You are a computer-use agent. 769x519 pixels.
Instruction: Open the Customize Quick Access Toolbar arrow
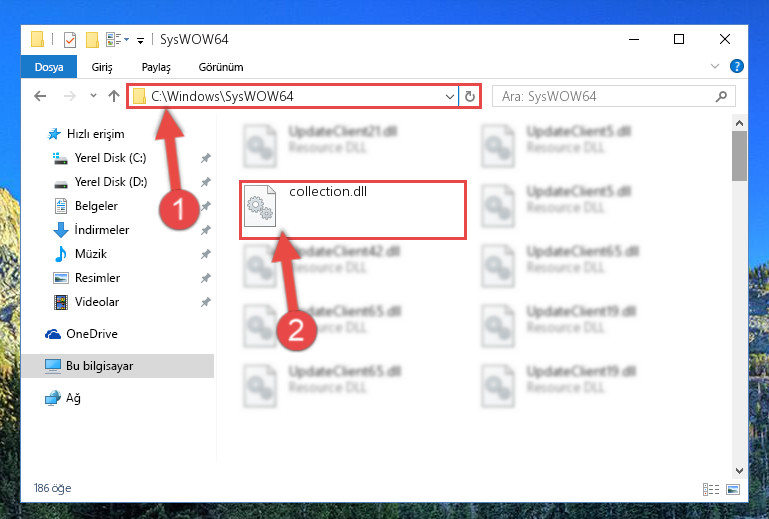[x=140, y=41]
